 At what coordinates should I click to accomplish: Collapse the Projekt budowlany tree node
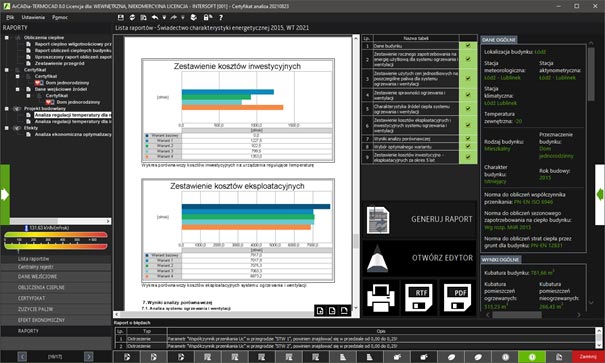point(7,109)
